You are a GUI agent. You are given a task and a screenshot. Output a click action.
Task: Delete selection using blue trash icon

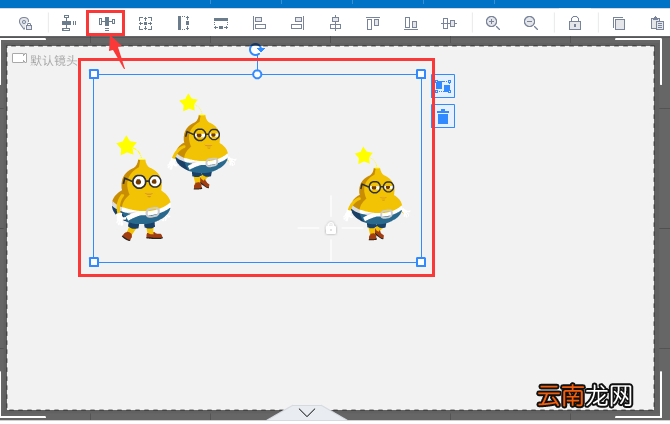443,116
